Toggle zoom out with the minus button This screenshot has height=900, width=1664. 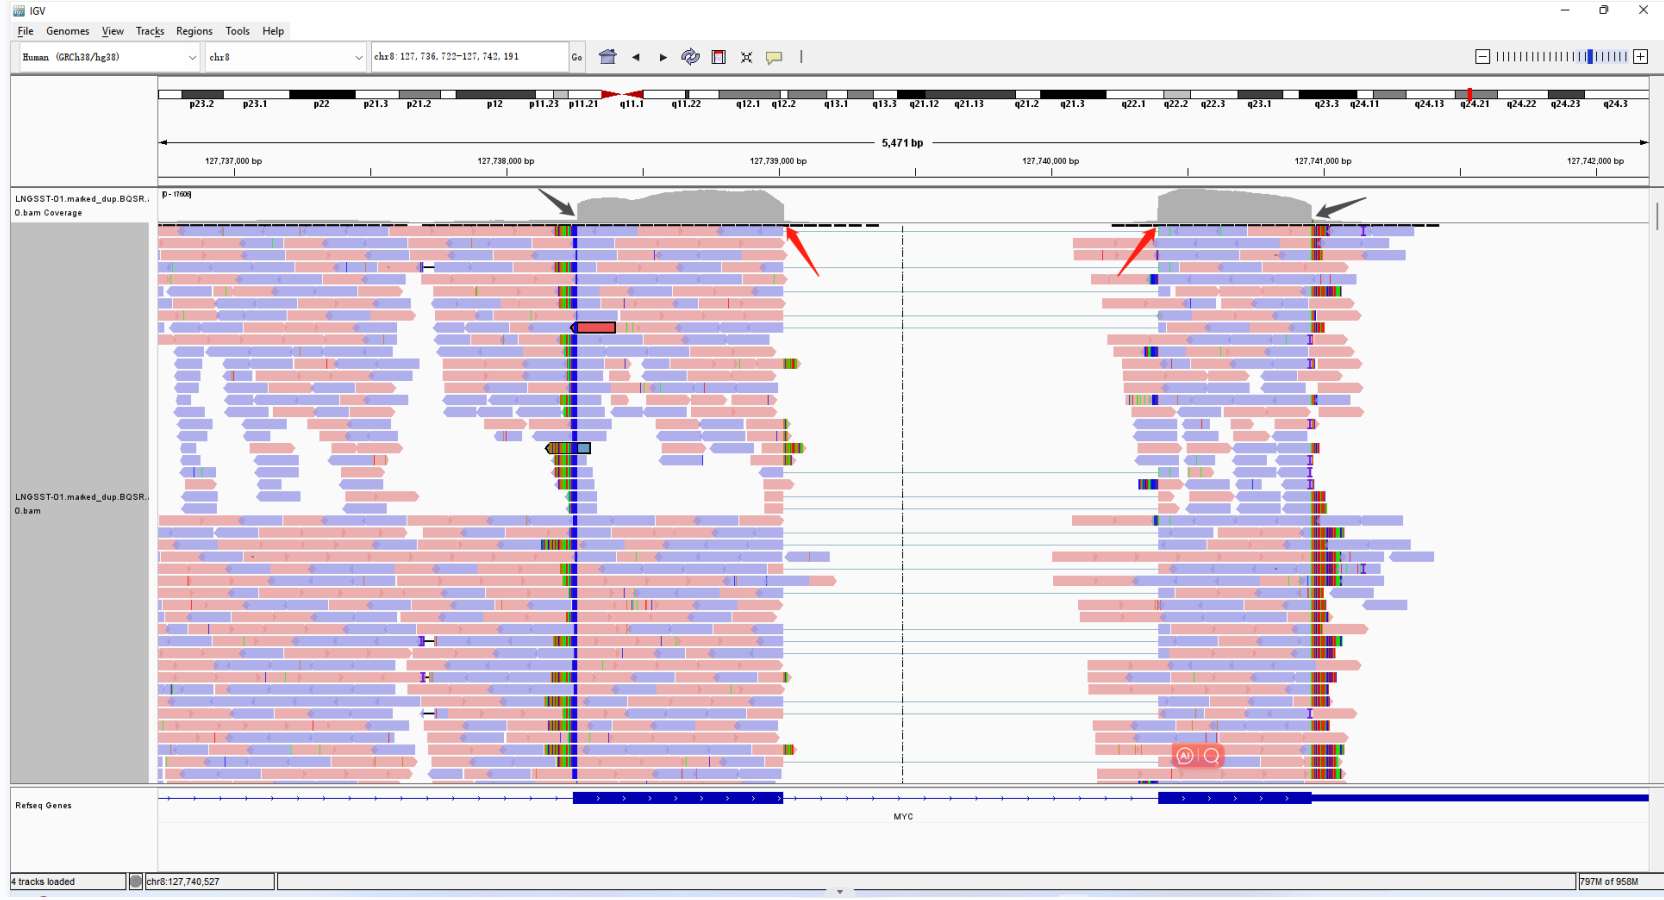click(x=1482, y=57)
